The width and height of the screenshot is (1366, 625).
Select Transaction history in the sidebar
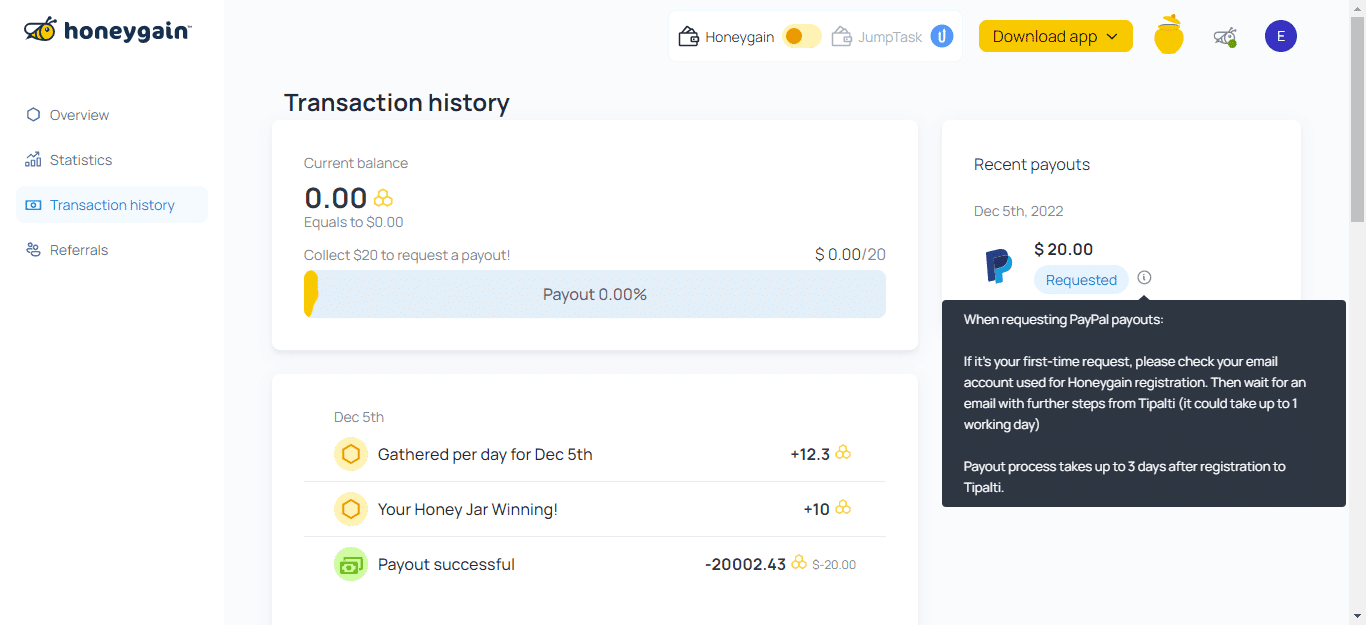(112, 205)
